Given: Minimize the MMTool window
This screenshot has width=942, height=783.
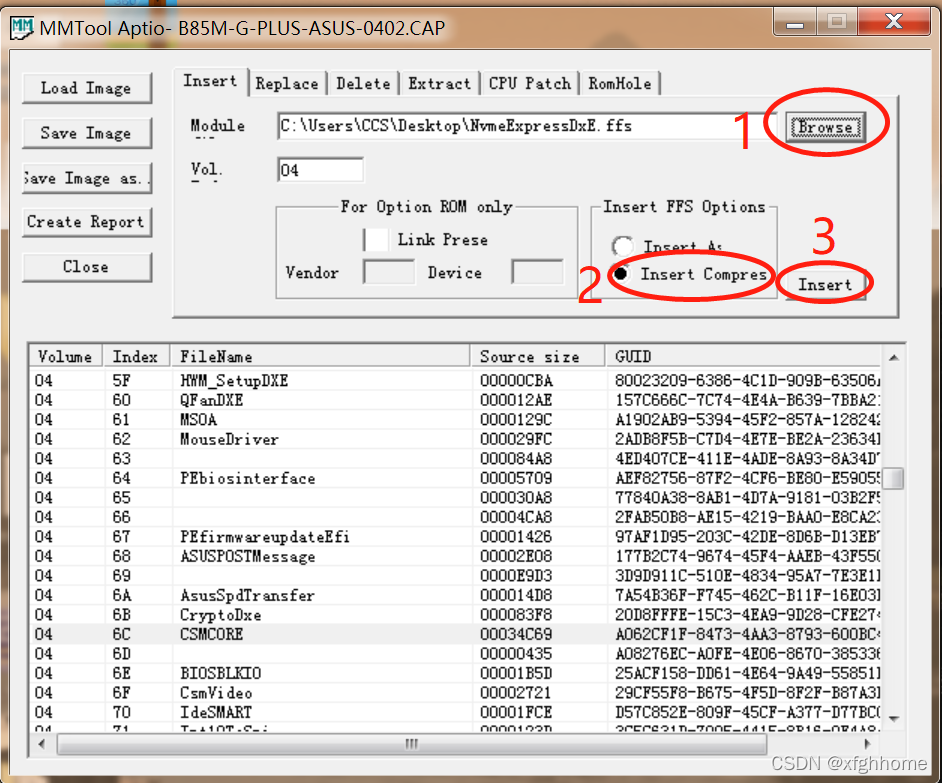Looking at the screenshot, I should 794,23.
